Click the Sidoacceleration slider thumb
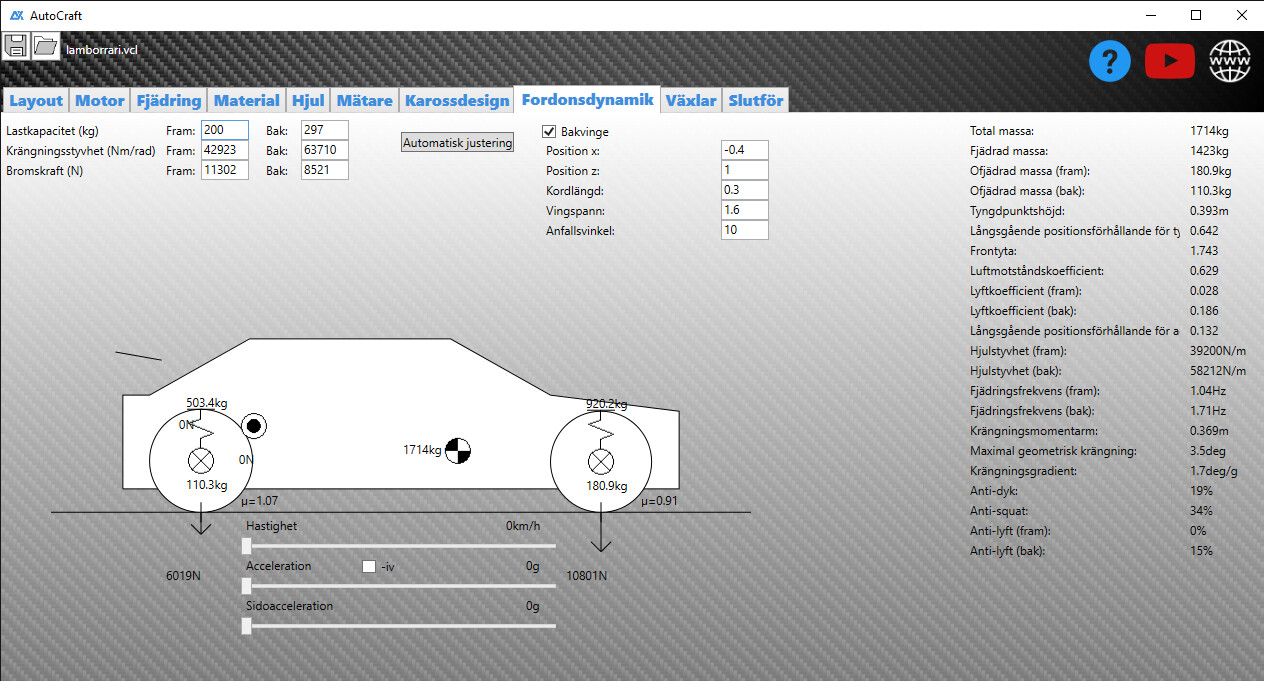This screenshot has height=681, width=1264. point(247,626)
